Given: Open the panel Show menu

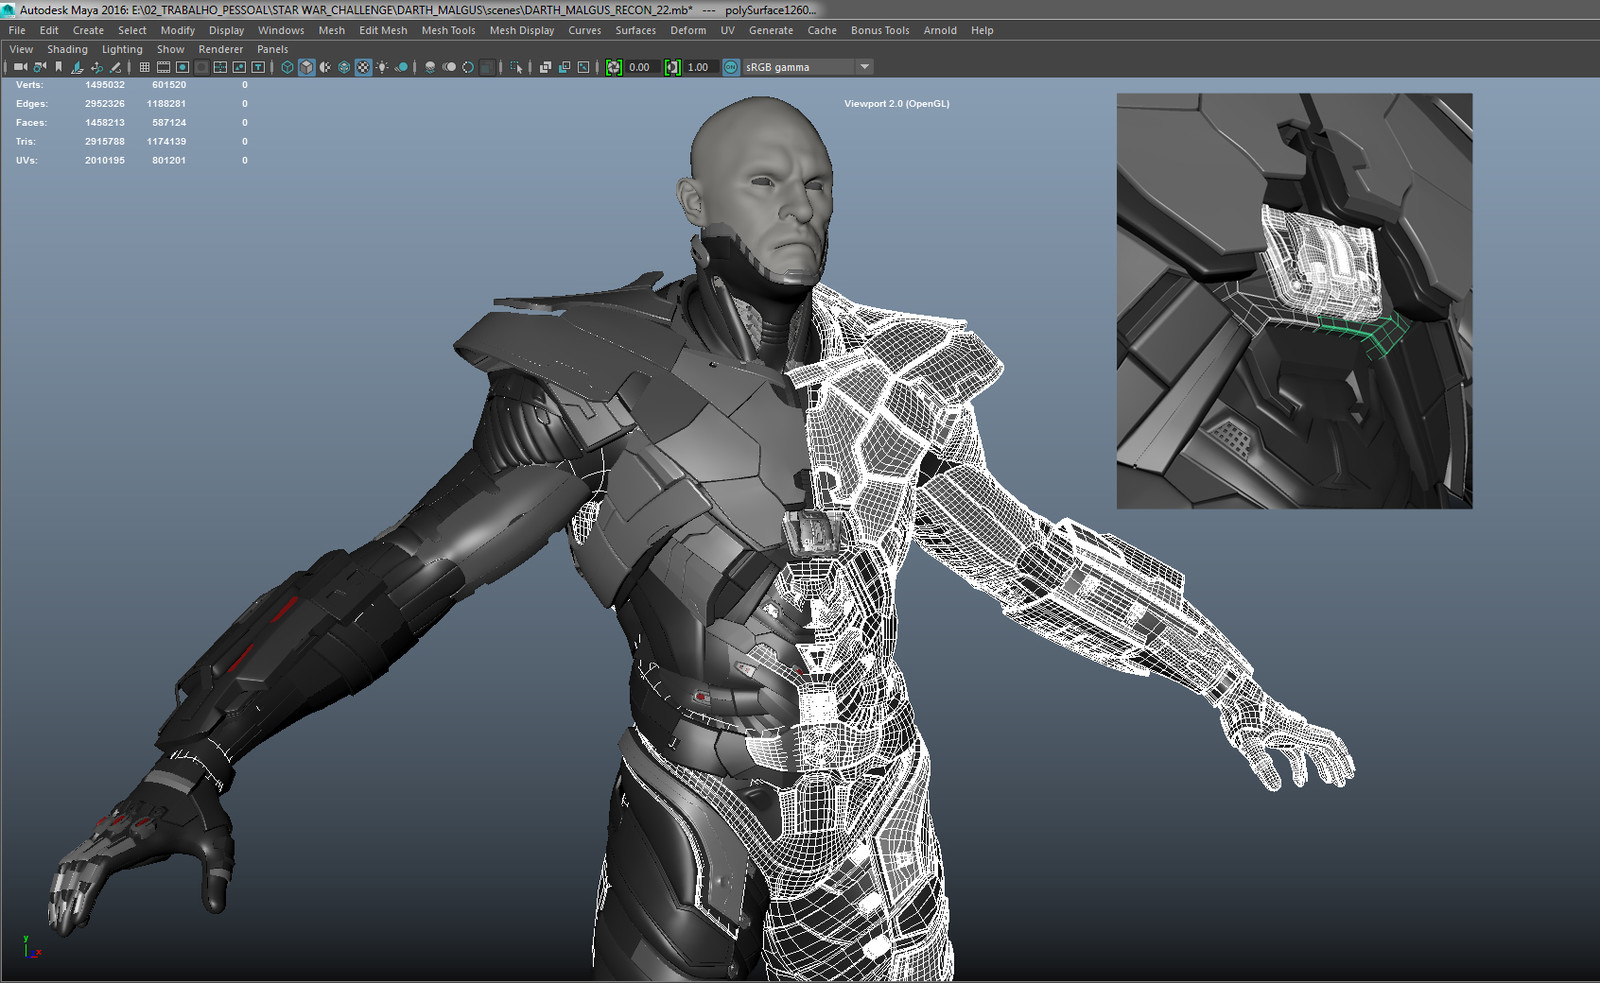Looking at the screenshot, I should coord(170,49).
